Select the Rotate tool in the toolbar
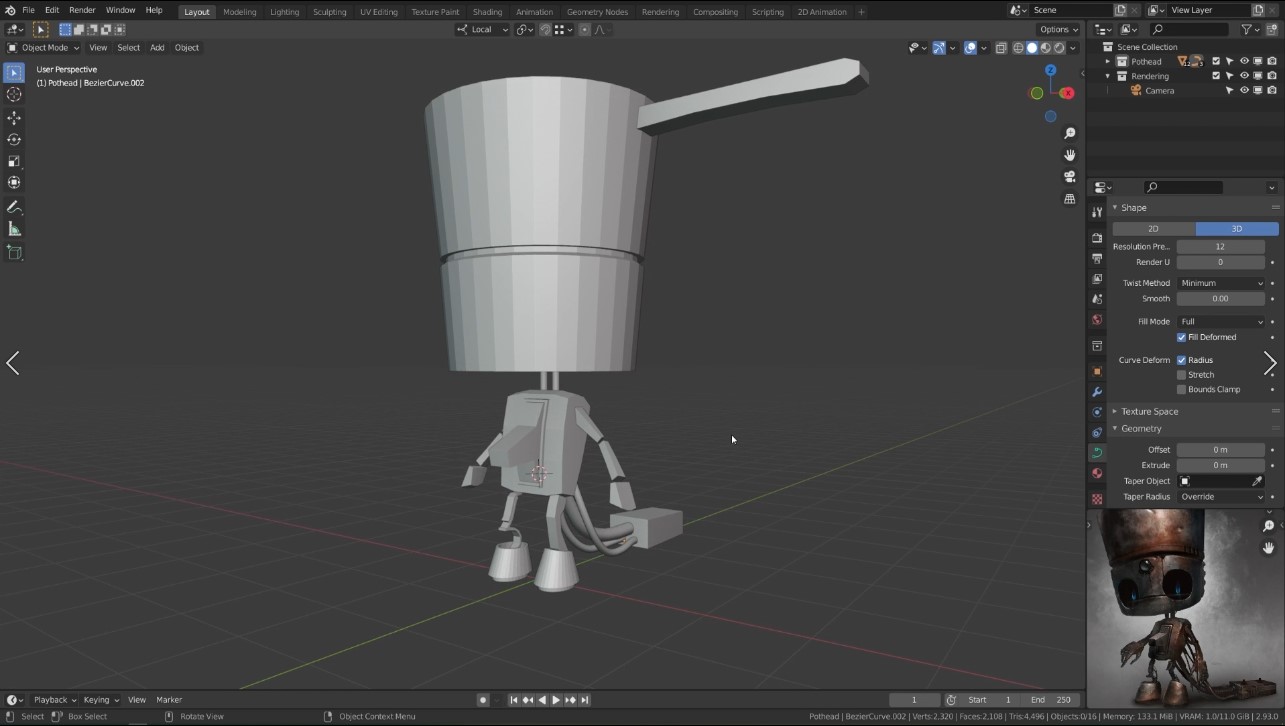This screenshot has height=726, width=1285. tap(14, 139)
